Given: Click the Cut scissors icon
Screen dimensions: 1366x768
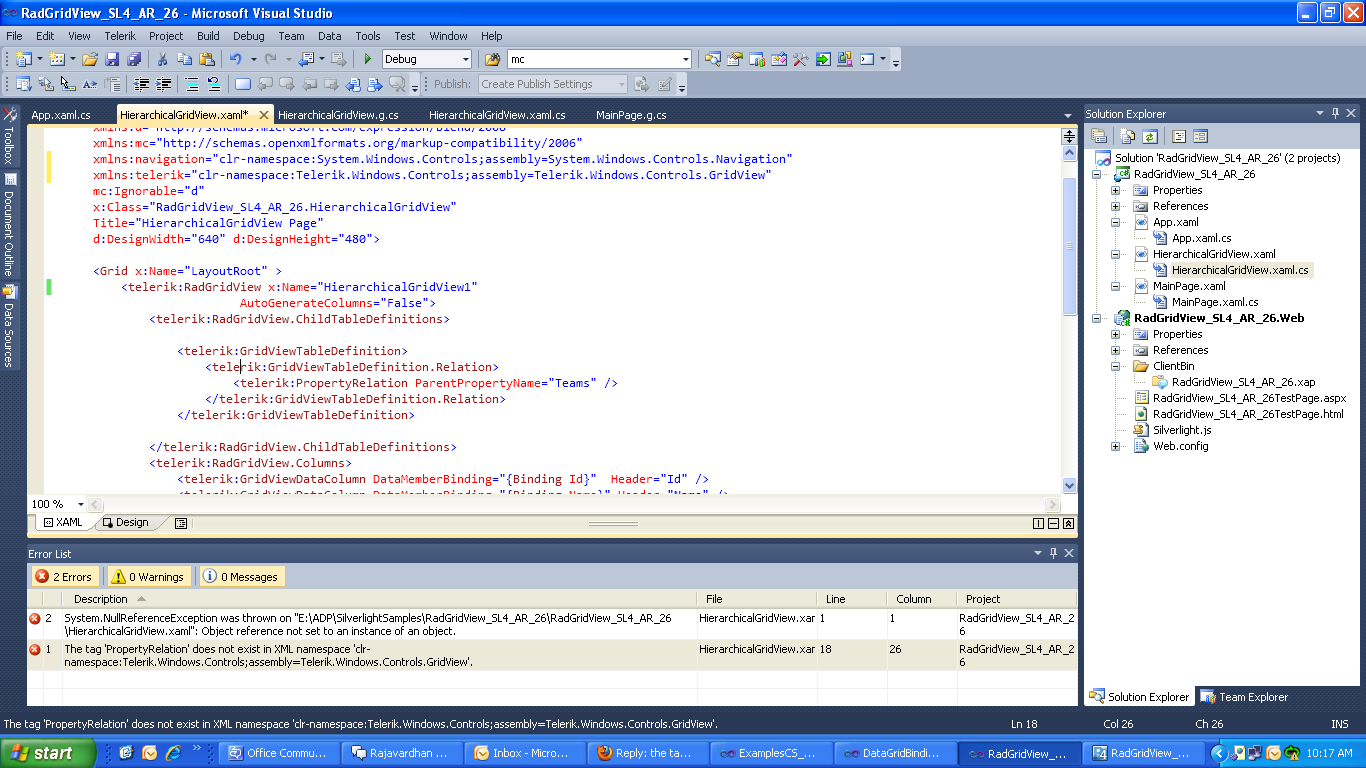Looking at the screenshot, I should [x=164, y=60].
